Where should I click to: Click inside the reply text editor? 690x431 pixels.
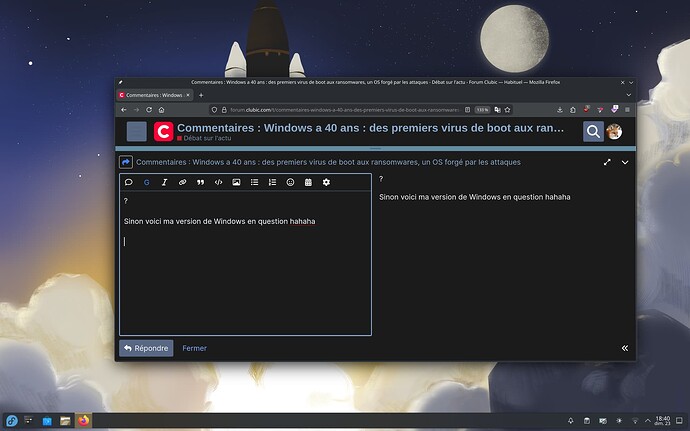click(245, 280)
